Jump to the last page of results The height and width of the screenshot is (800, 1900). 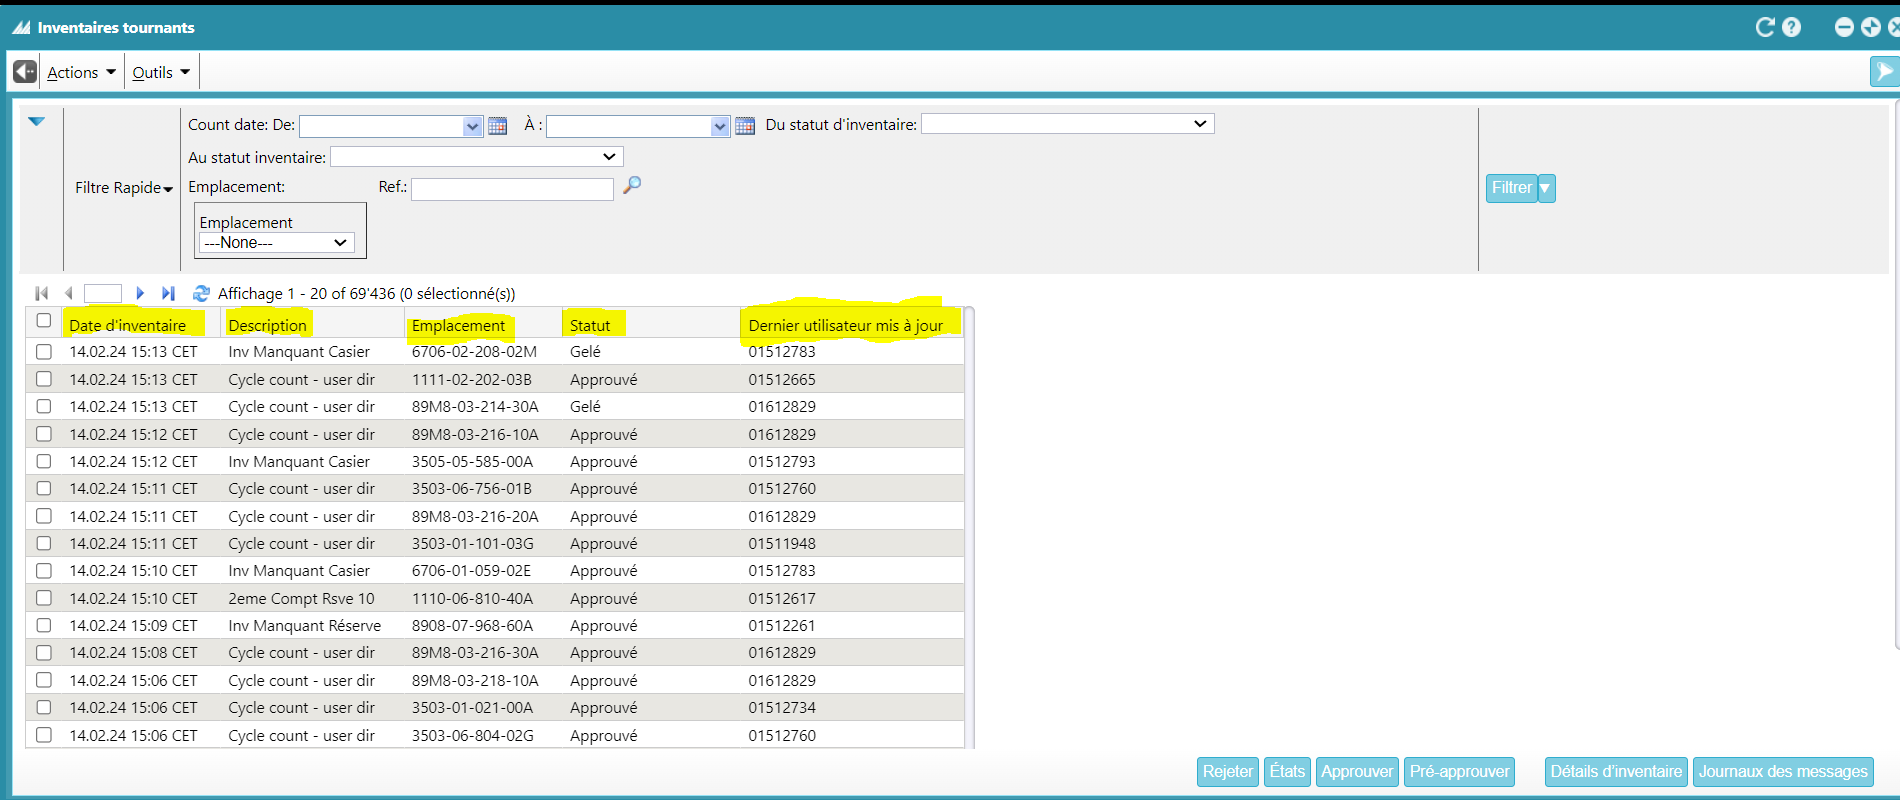168,293
